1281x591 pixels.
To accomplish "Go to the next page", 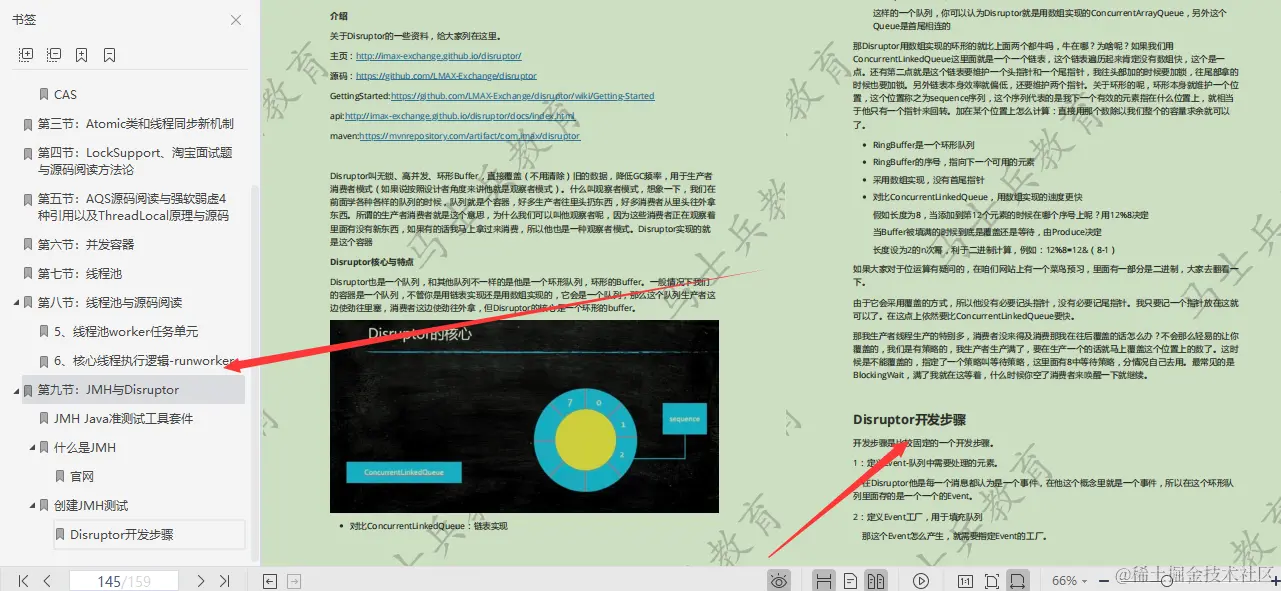I will 201,581.
